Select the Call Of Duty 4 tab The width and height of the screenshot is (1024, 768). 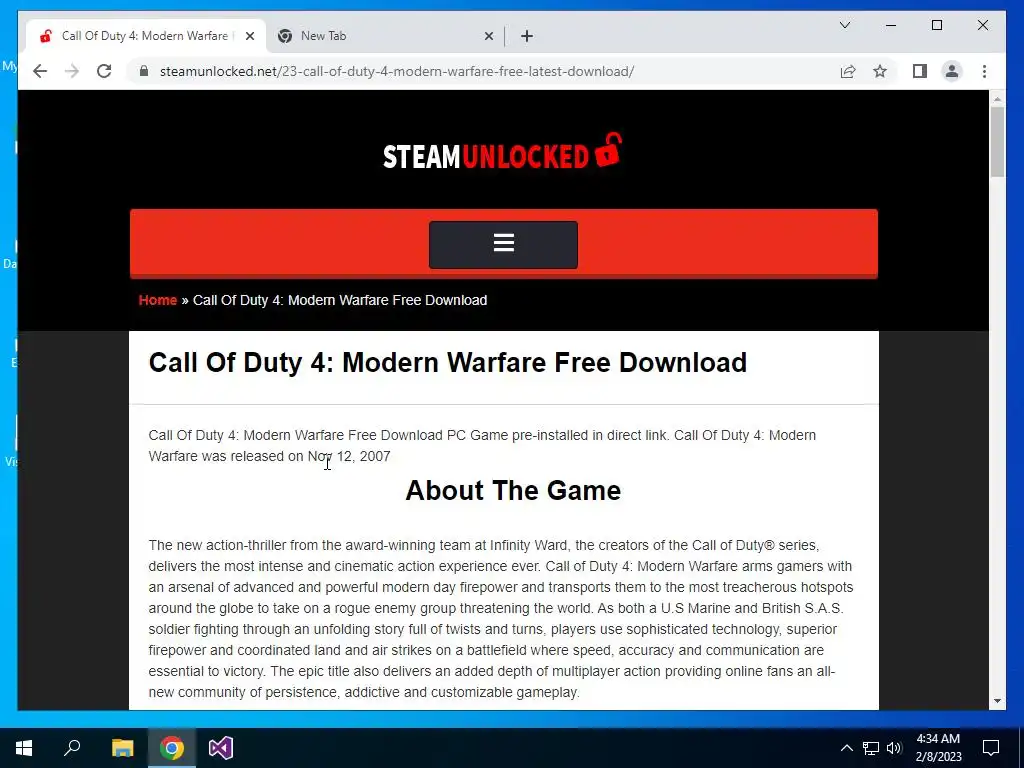coord(145,36)
